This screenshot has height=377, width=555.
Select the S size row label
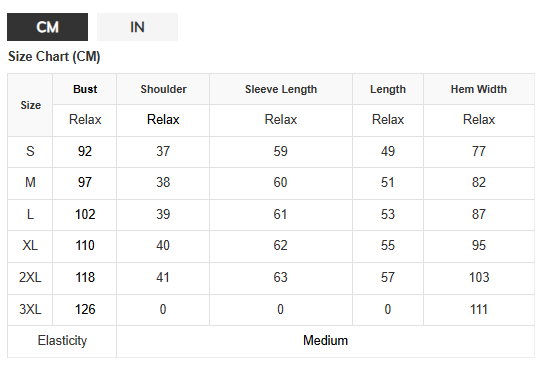click(30, 152)
